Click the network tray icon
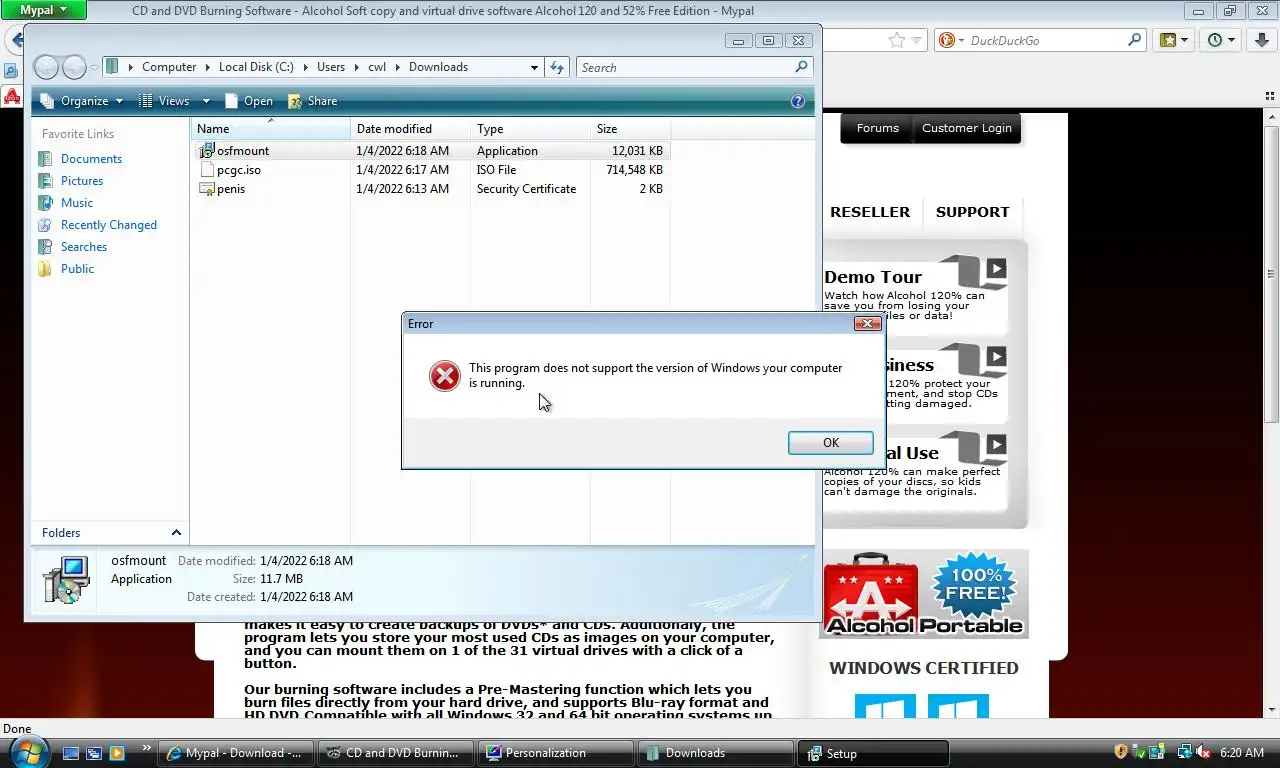The image size is (1280, 768). (1184, 752)
